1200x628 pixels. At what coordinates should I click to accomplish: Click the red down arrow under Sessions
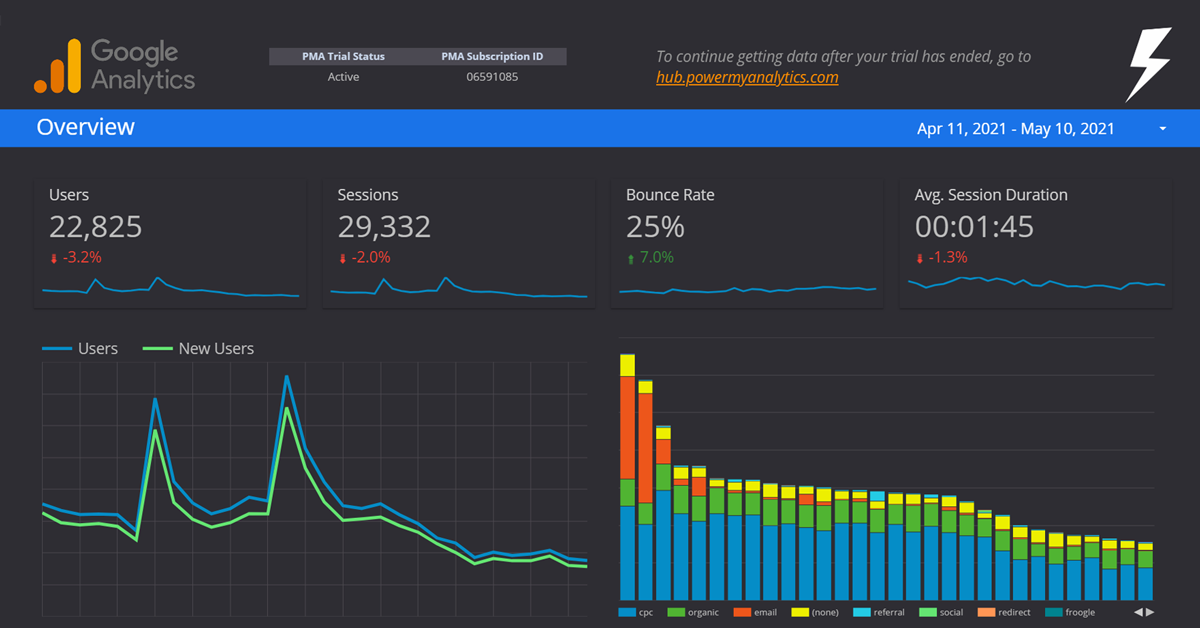click(343, 258)
